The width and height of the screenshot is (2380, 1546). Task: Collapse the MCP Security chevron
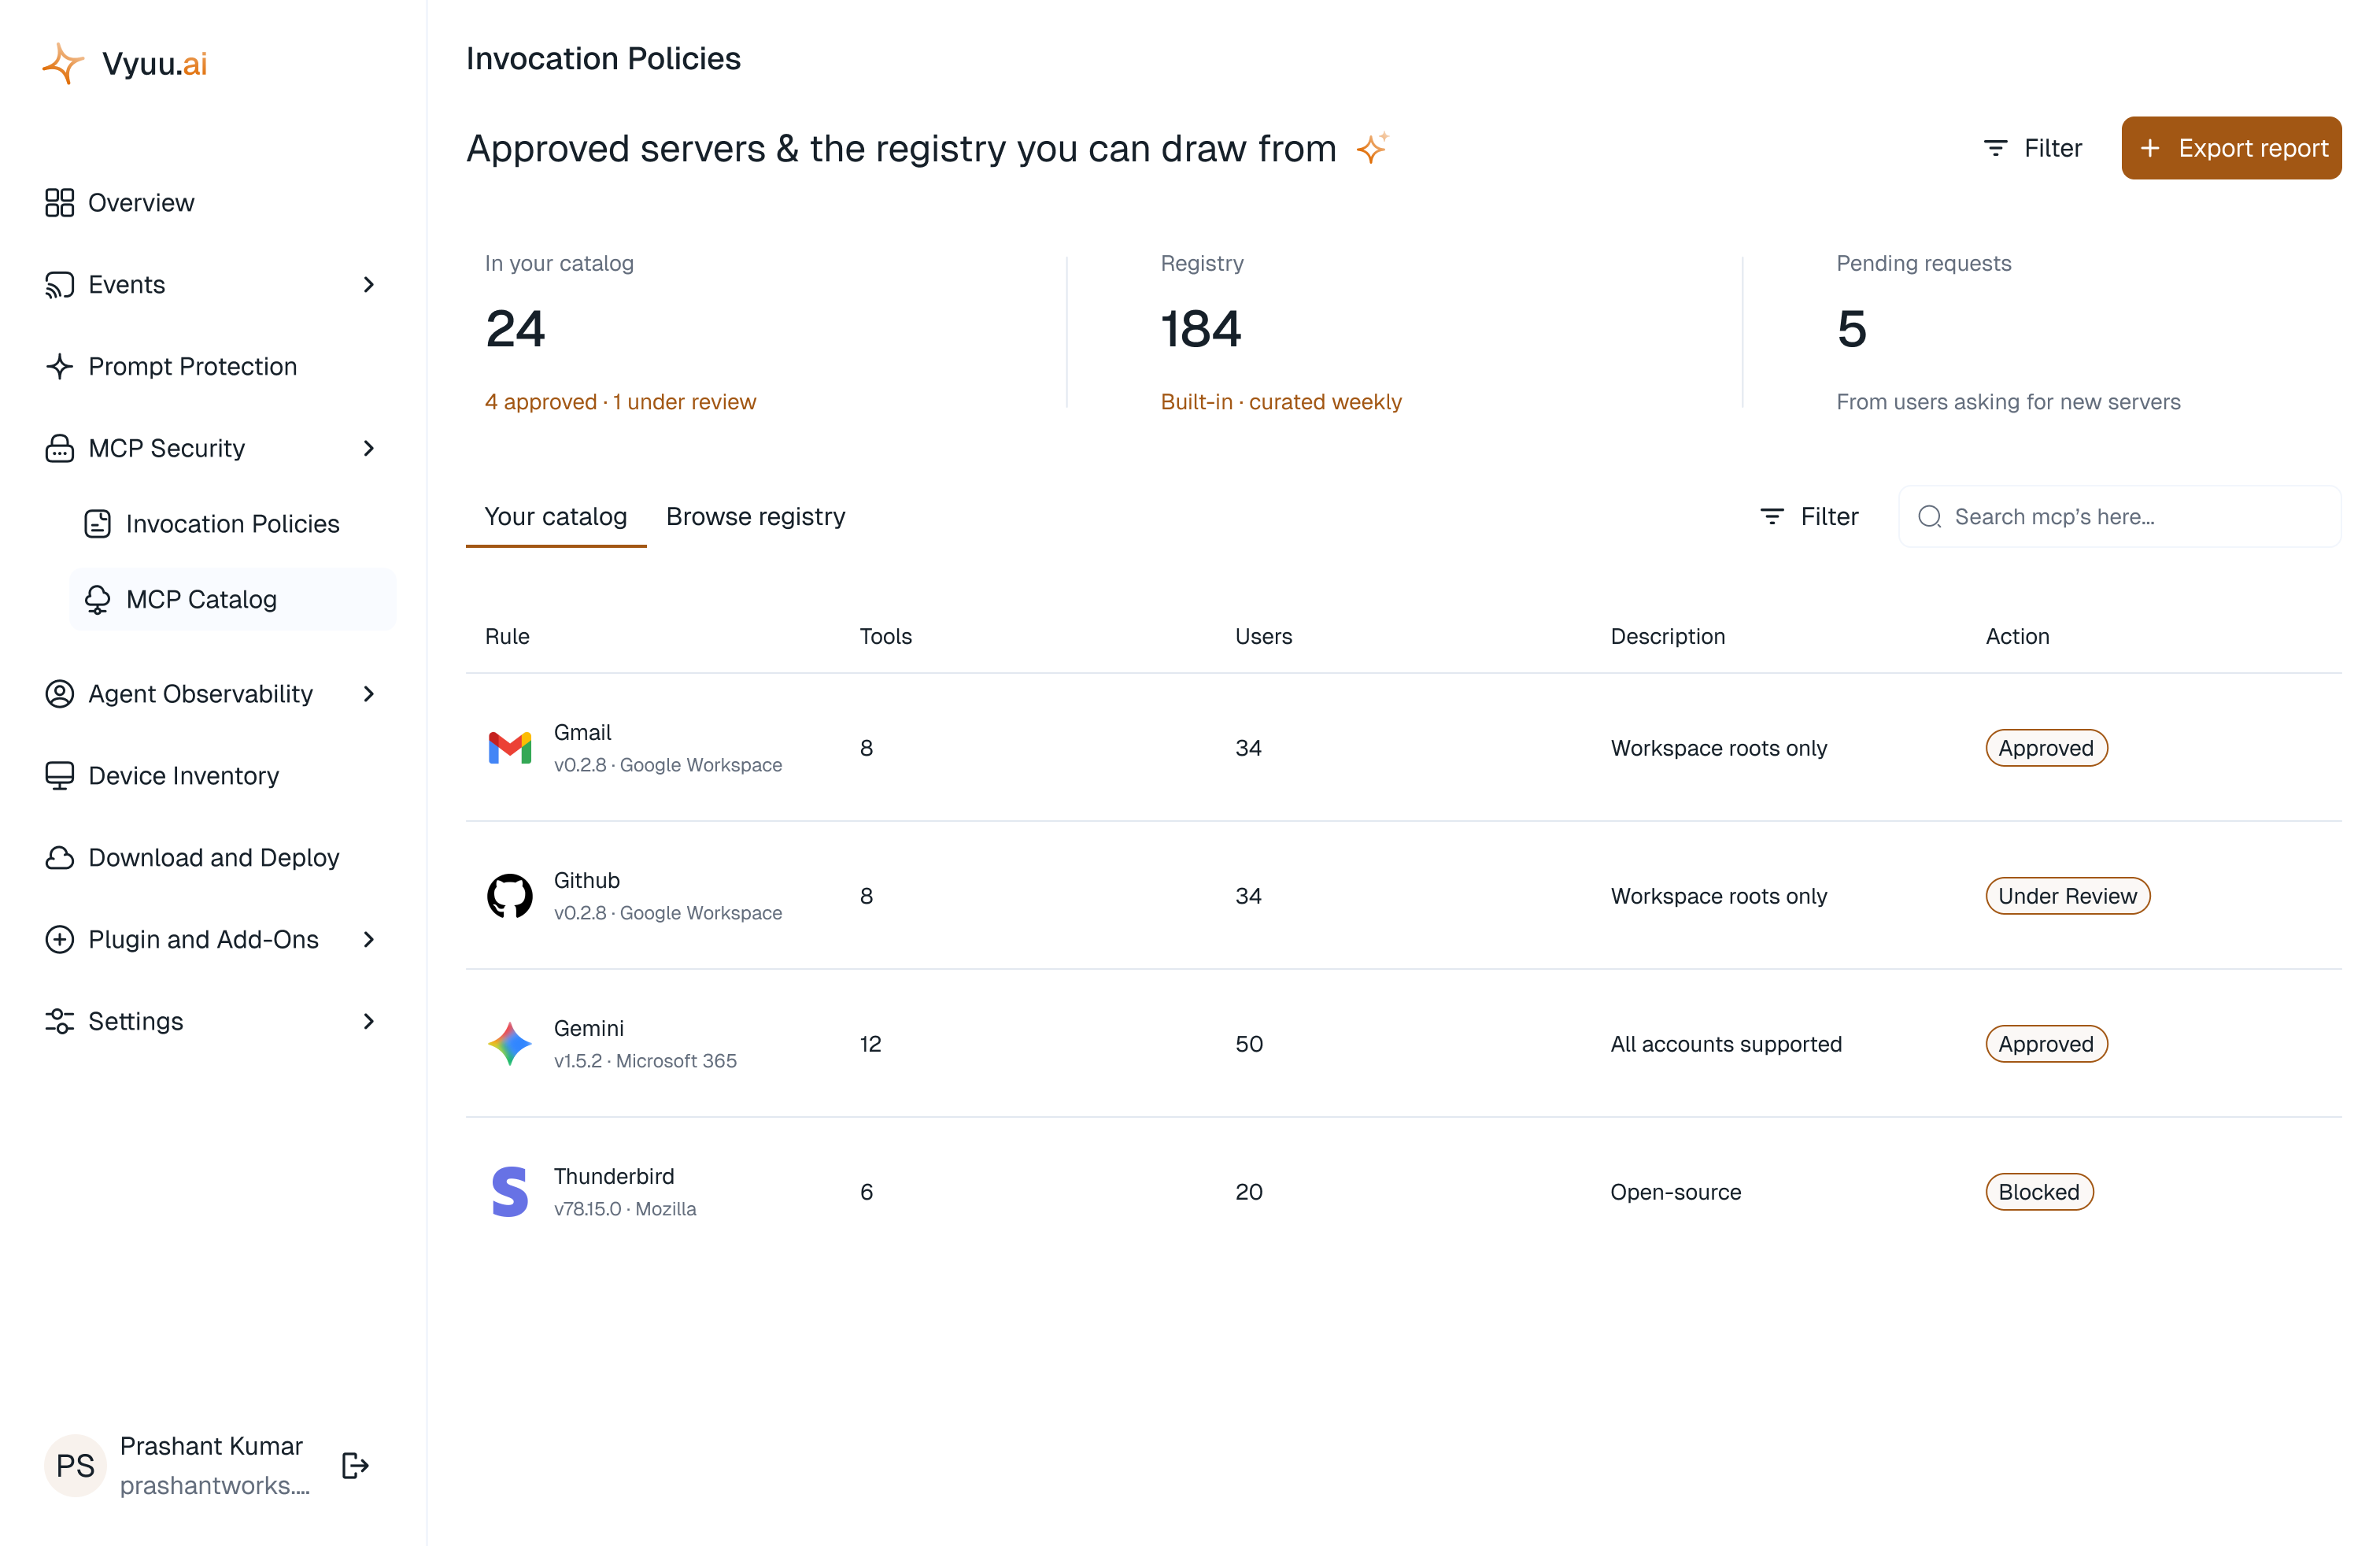coord(369,448)
